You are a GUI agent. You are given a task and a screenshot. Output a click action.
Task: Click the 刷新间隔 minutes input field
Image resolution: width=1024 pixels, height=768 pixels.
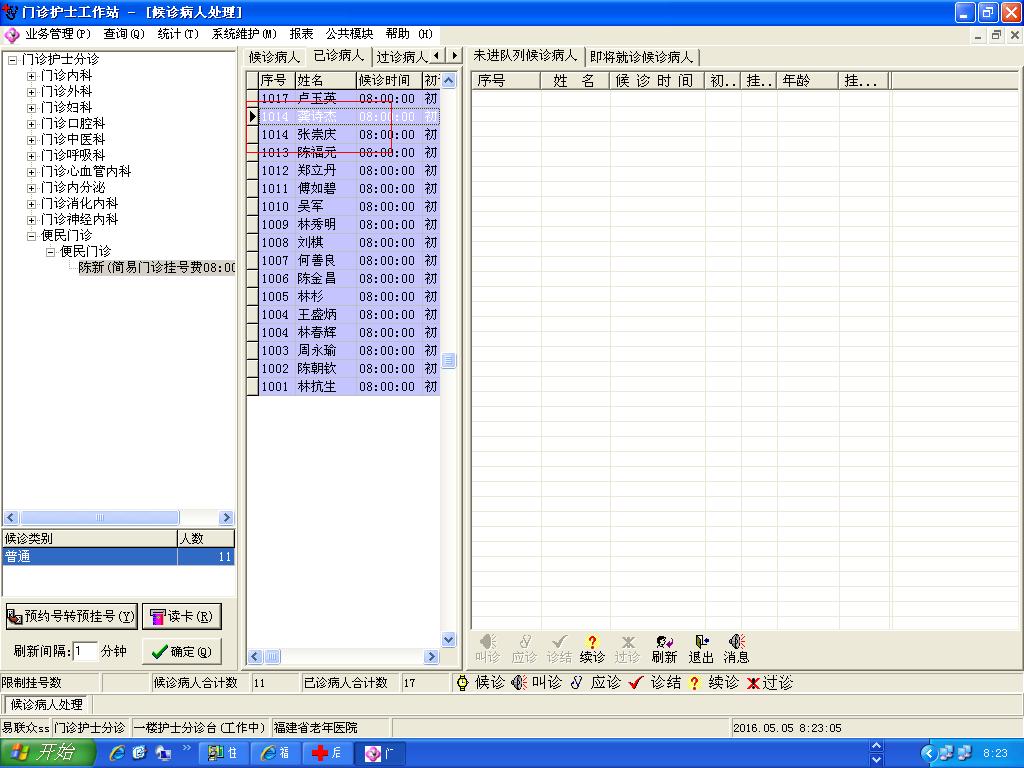coord(84,651)
